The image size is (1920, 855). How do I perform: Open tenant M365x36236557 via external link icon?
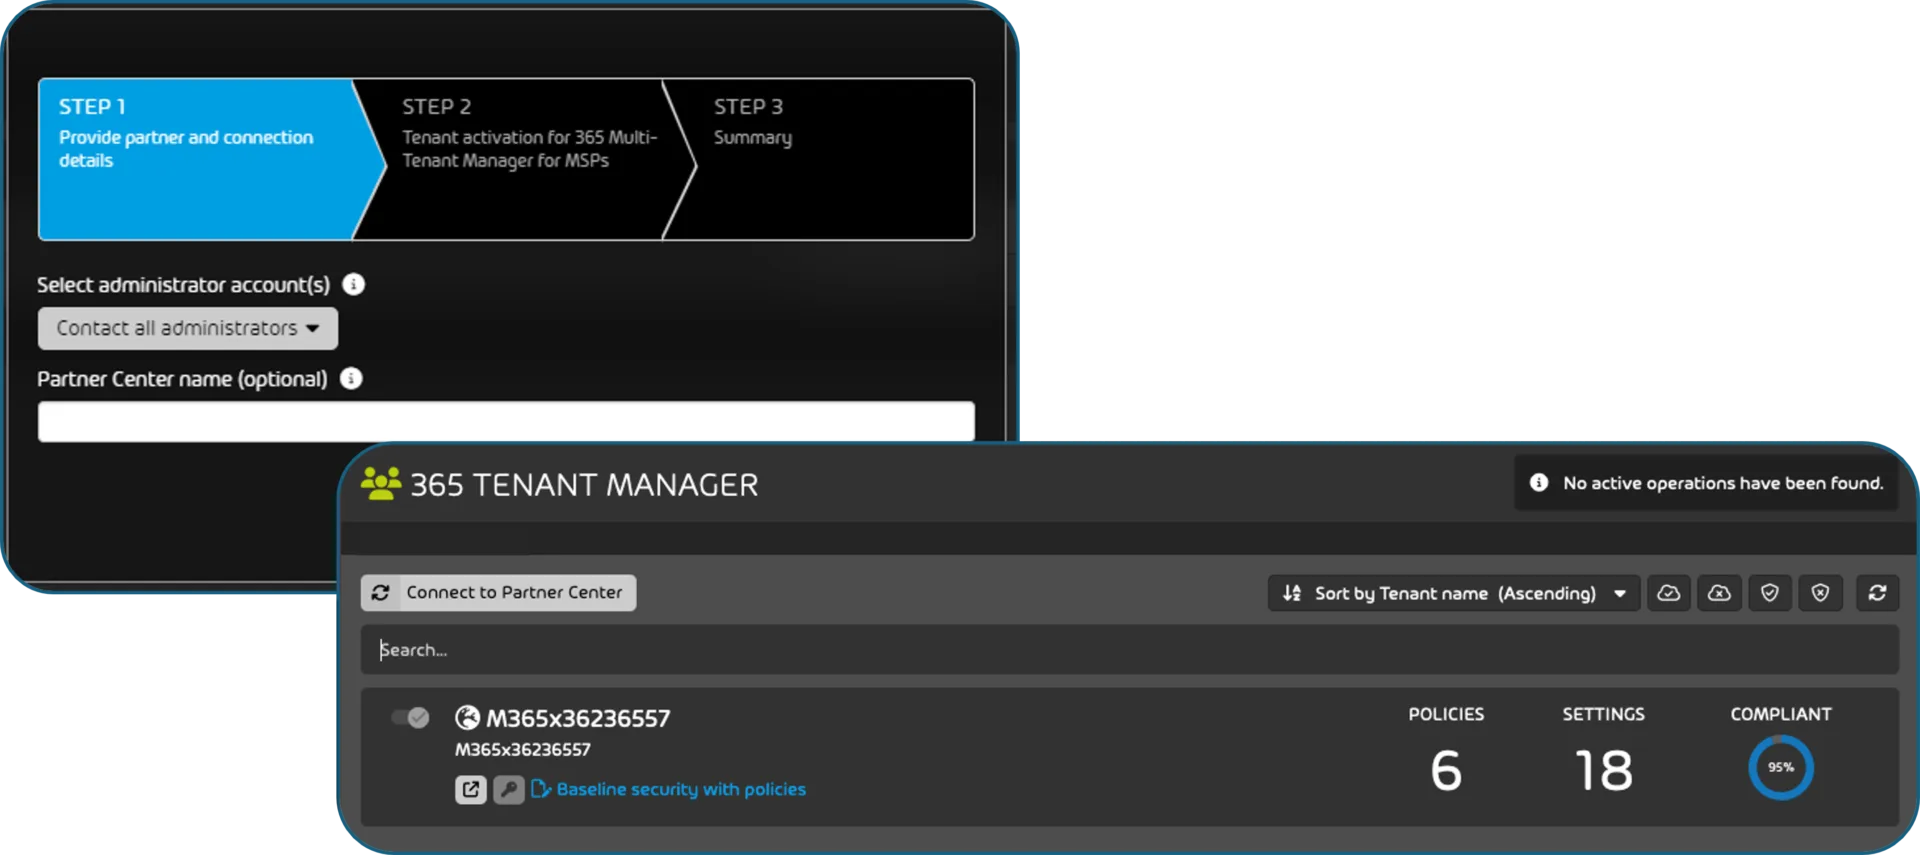coord(470,789)
